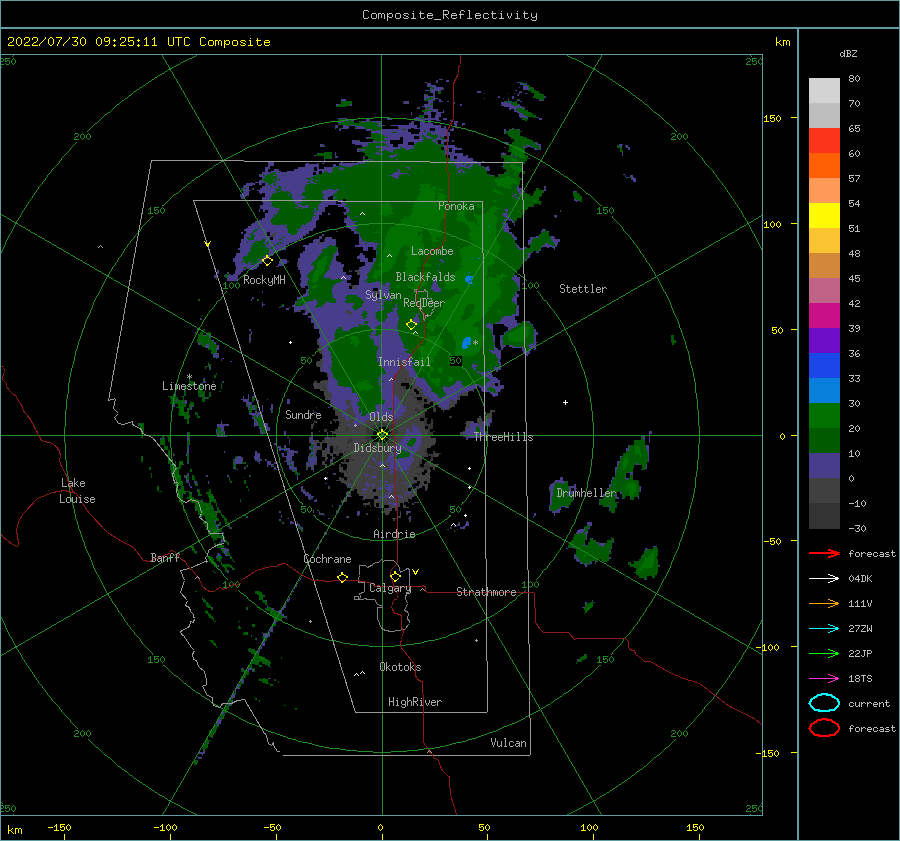The image size is (900, 841).
Task: Click the Stettler city label
Action: 583,289
